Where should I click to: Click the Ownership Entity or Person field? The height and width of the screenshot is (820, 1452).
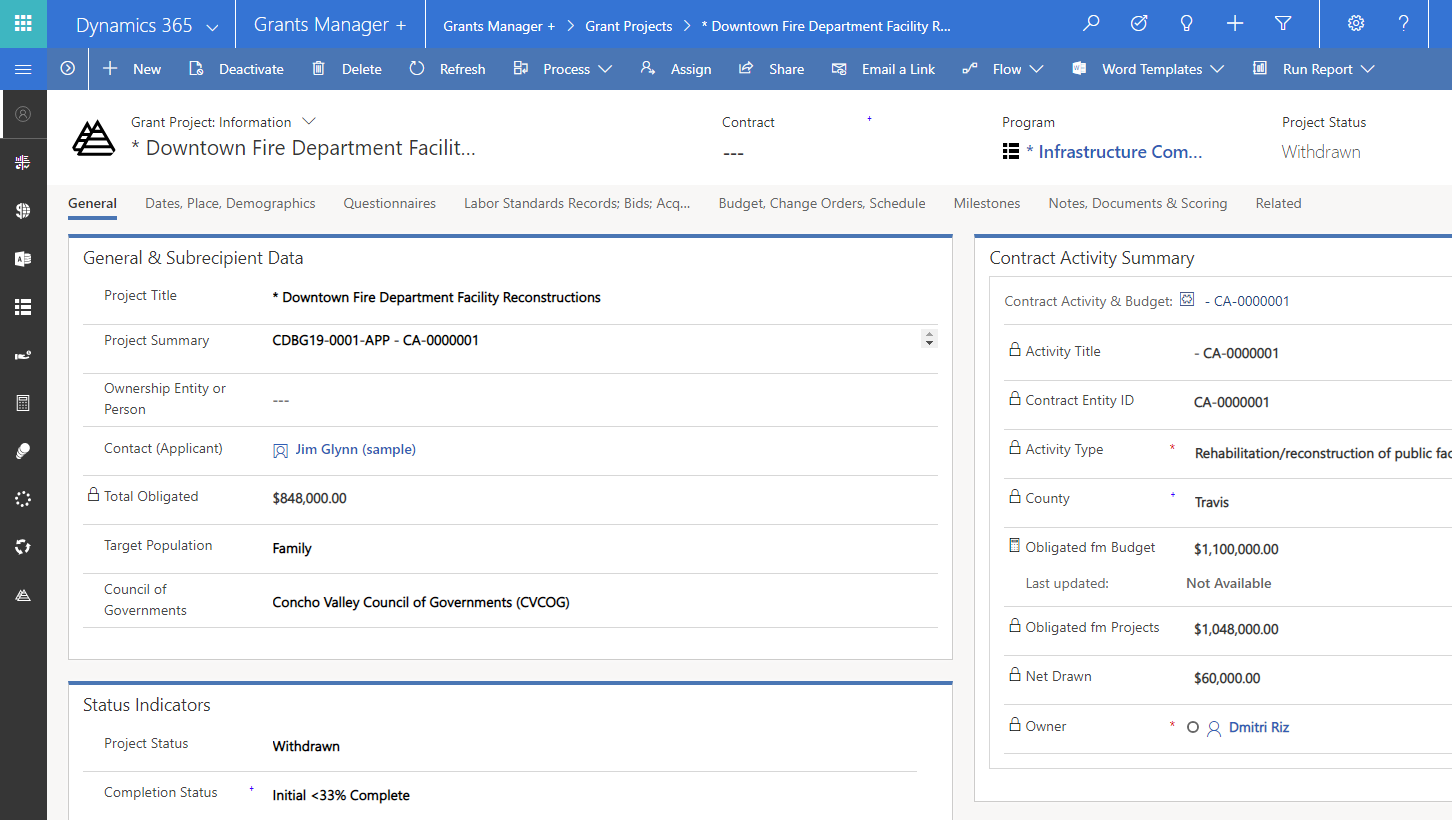[605, 400]
